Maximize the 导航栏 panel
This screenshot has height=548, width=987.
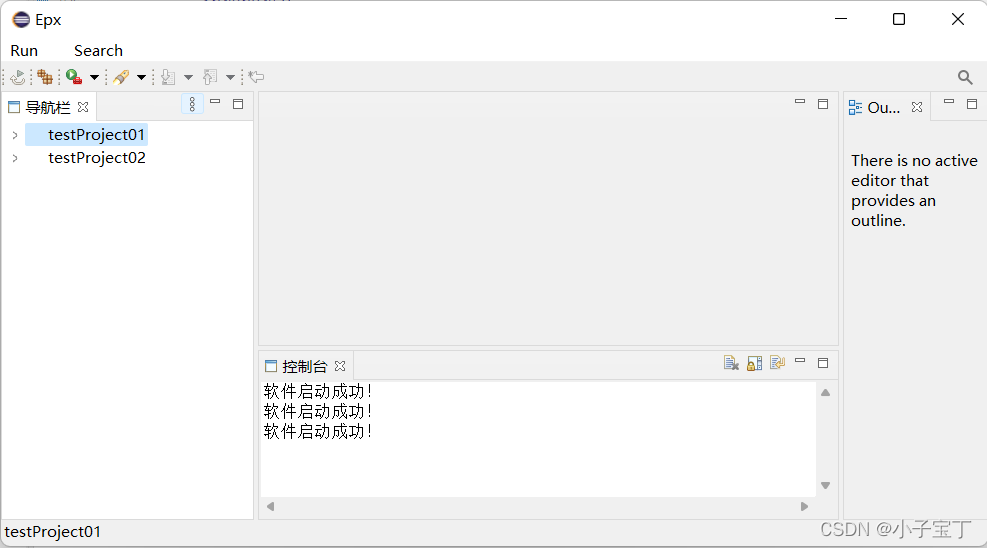click(238, 104)
